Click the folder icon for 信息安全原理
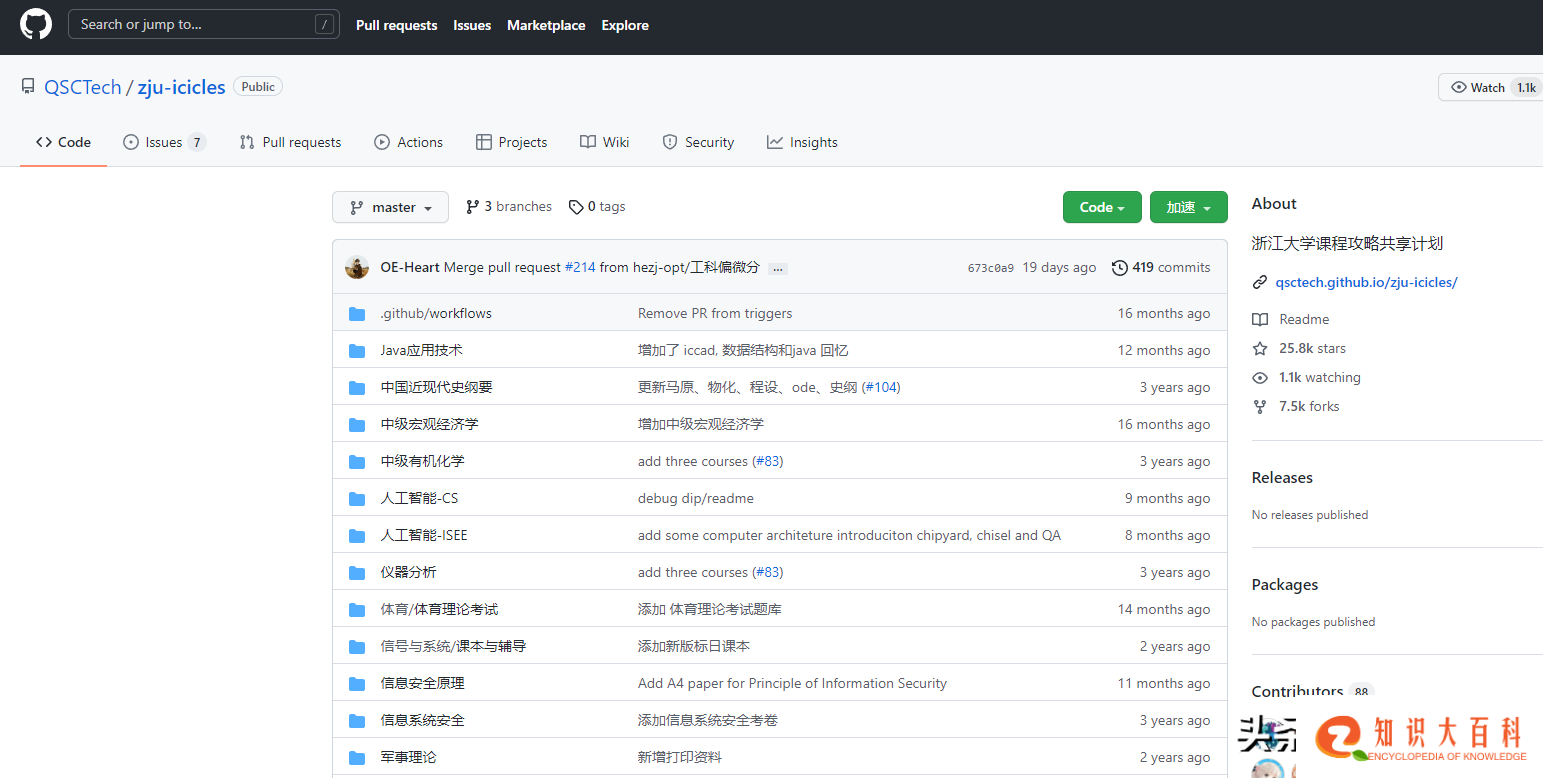The height and width of the screenshot is (778, 1543). coord(357,684)
